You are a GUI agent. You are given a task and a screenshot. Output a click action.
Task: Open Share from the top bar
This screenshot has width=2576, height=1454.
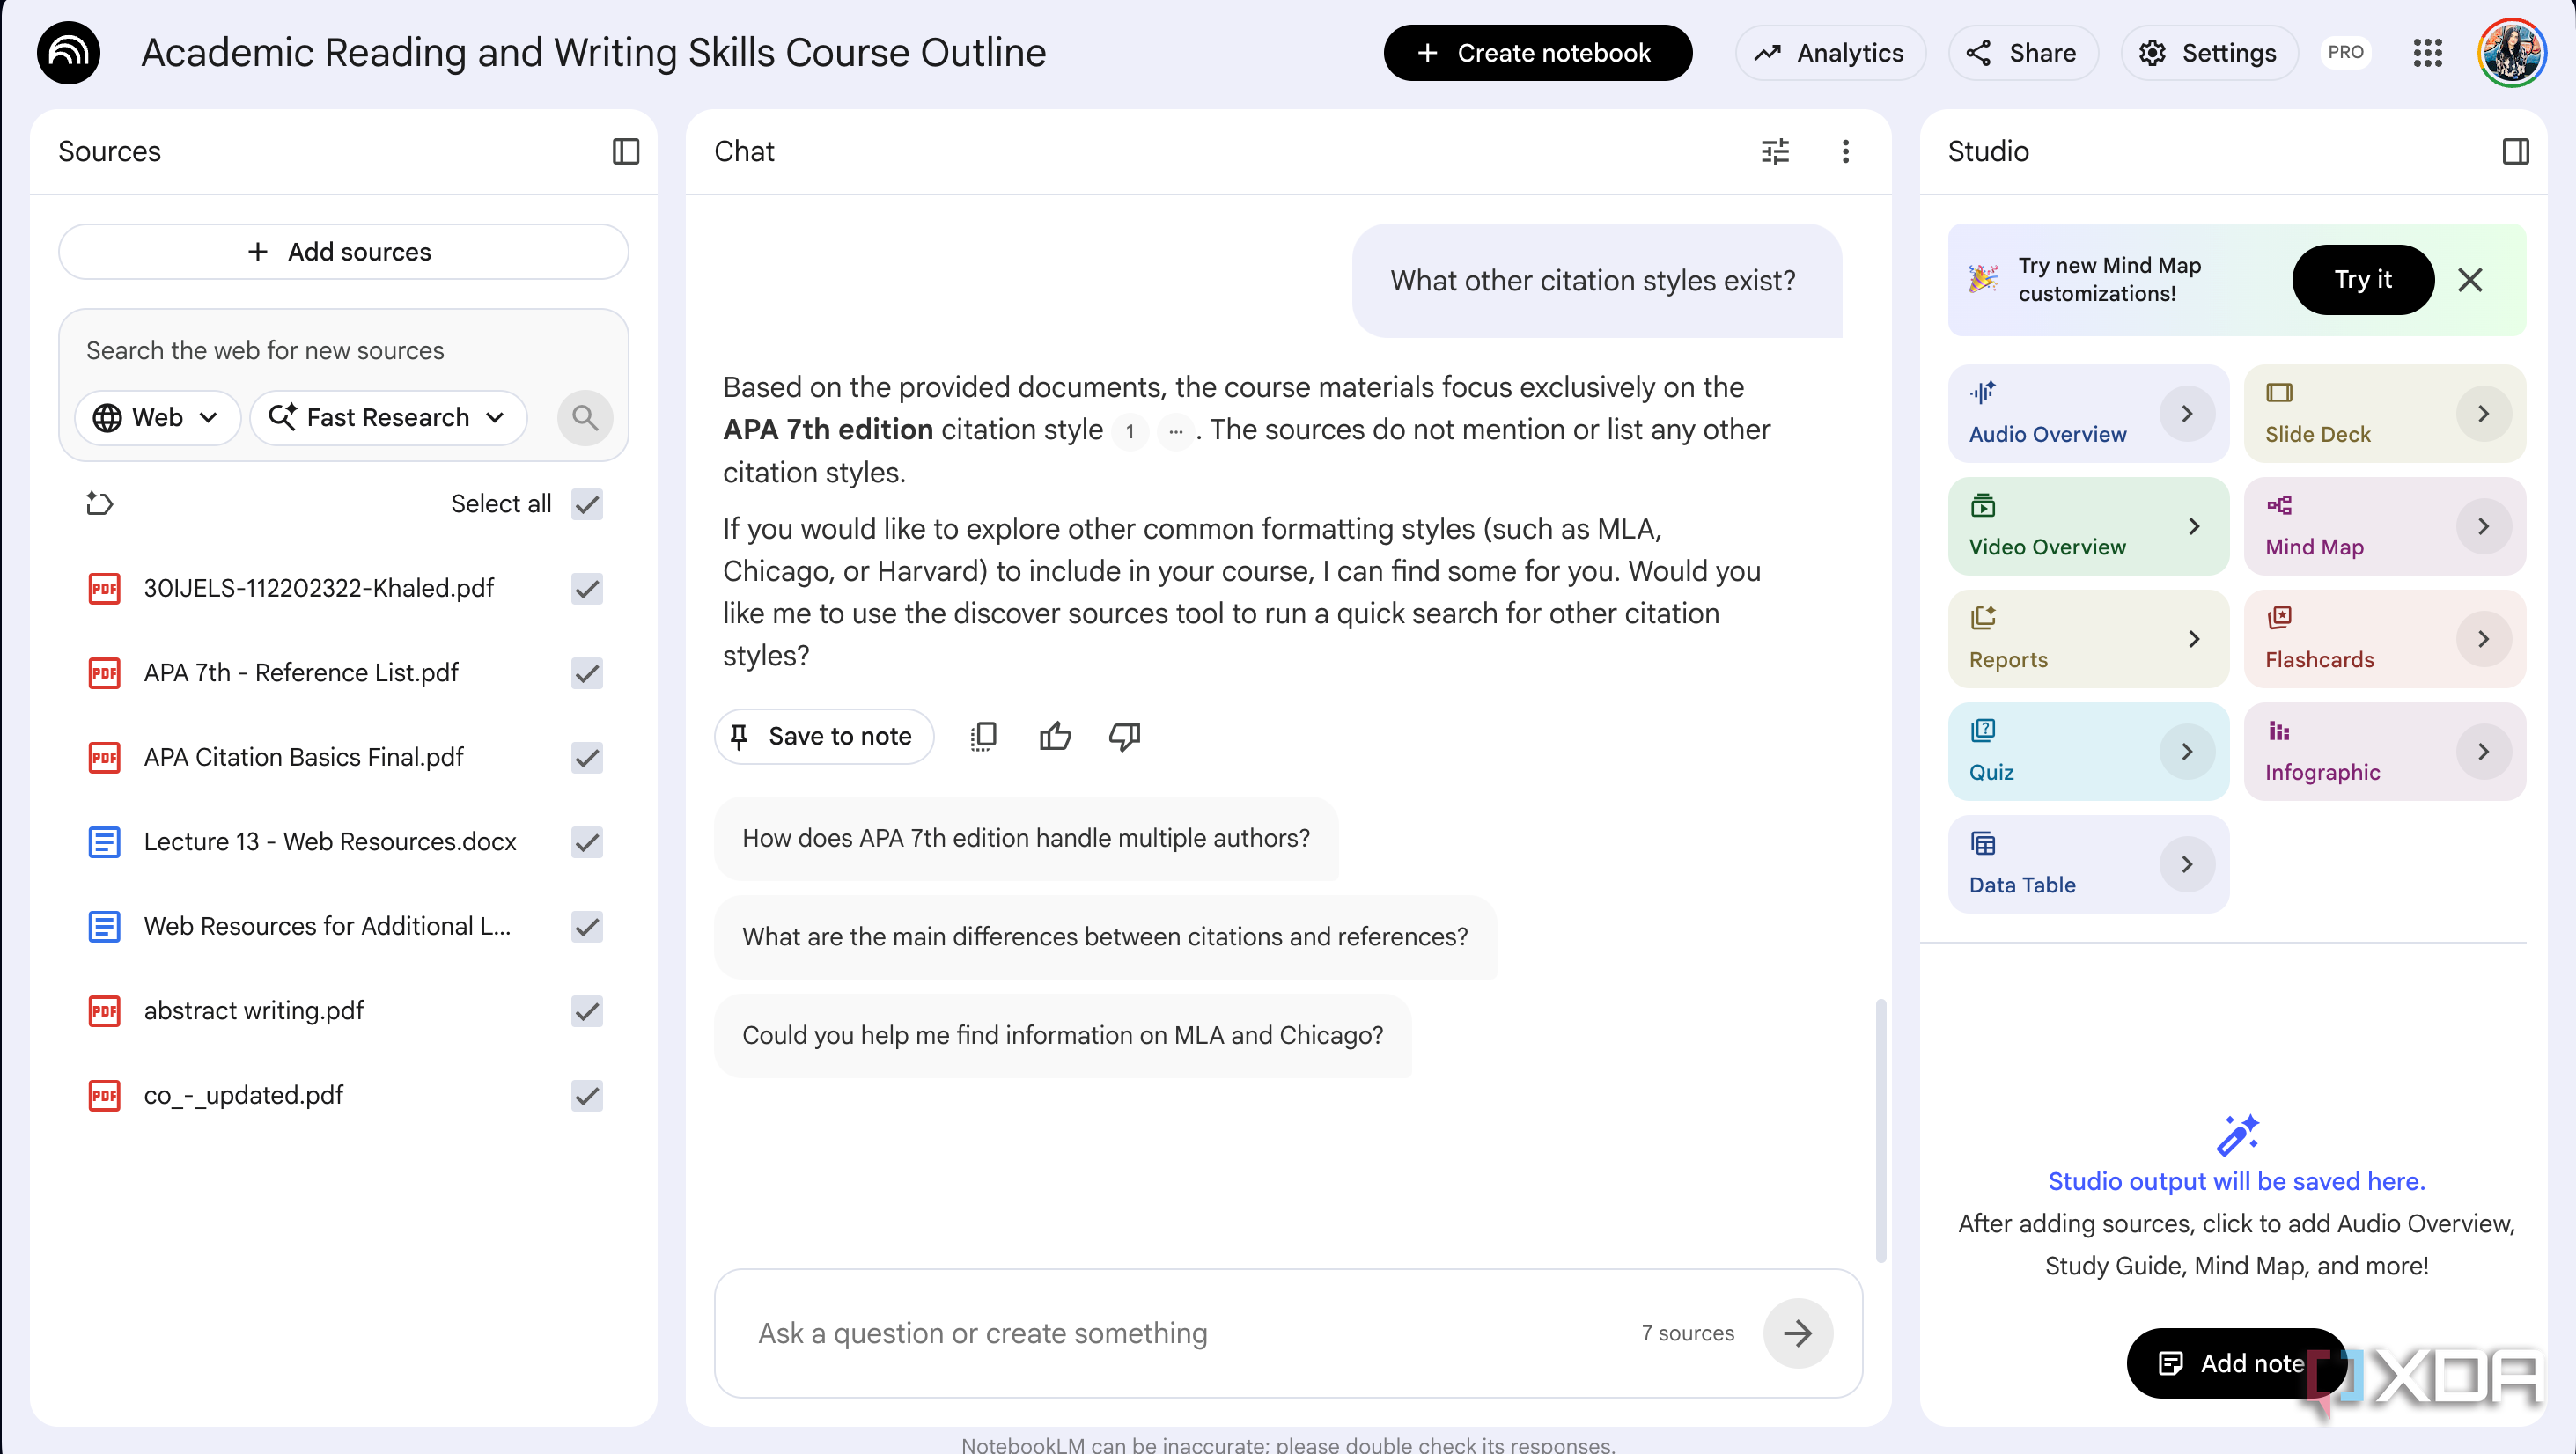pos(2021,53)
